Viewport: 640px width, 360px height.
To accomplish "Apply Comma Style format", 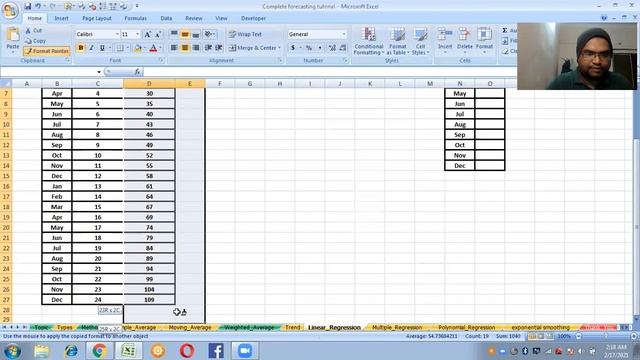I will (x=320, y=48).
